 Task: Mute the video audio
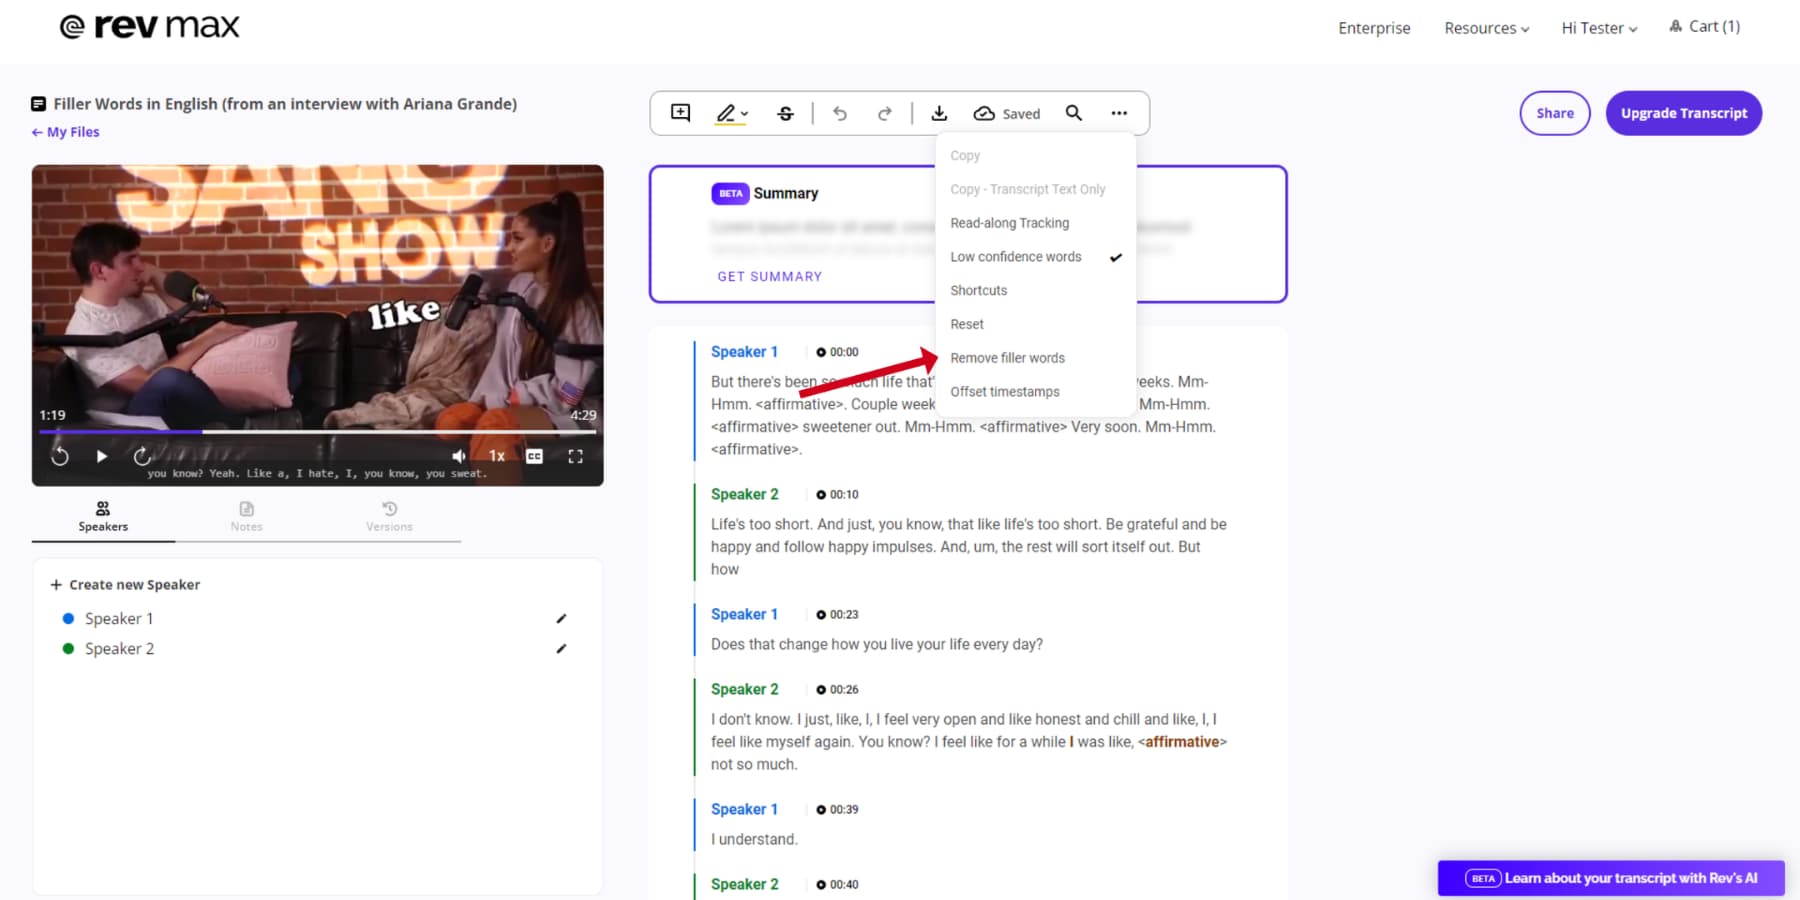click(458, 455)
